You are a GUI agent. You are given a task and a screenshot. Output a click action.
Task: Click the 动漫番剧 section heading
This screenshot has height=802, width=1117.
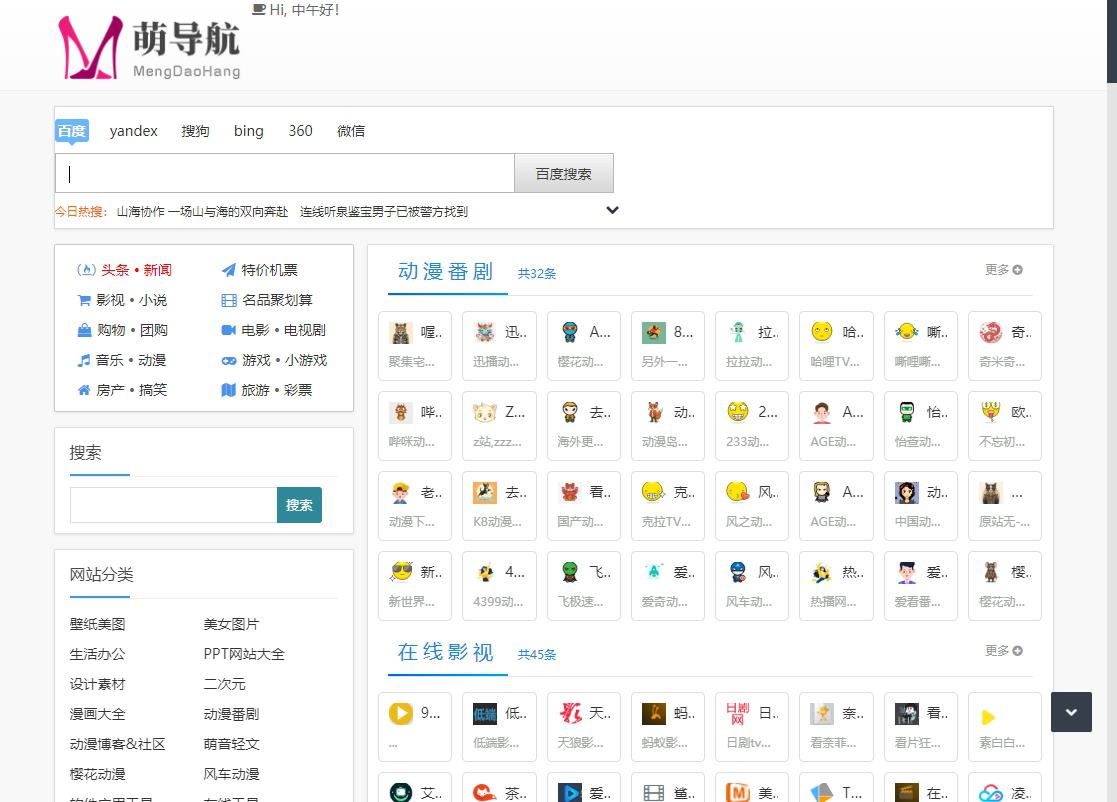(445, 271)
